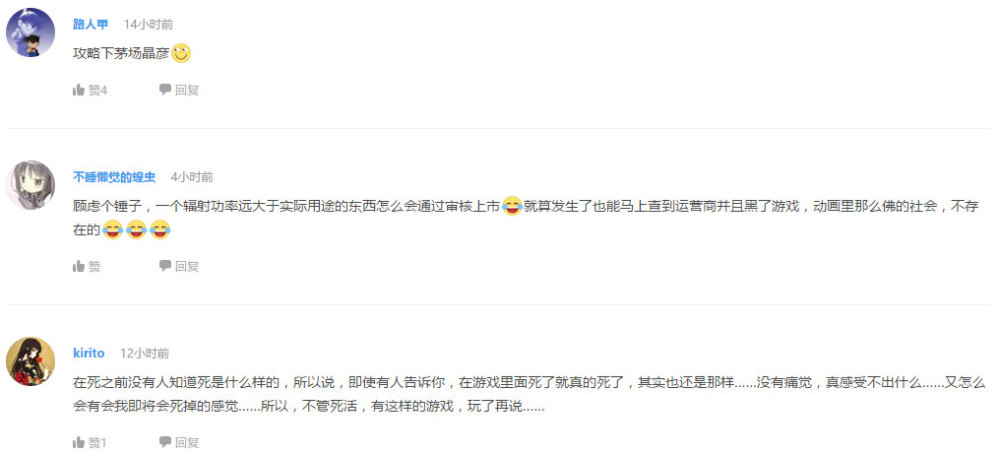1000x455 pixels.
Task: Click the 4小时前 timestamp
Action: pyautogui.click(x=192, y=177)
